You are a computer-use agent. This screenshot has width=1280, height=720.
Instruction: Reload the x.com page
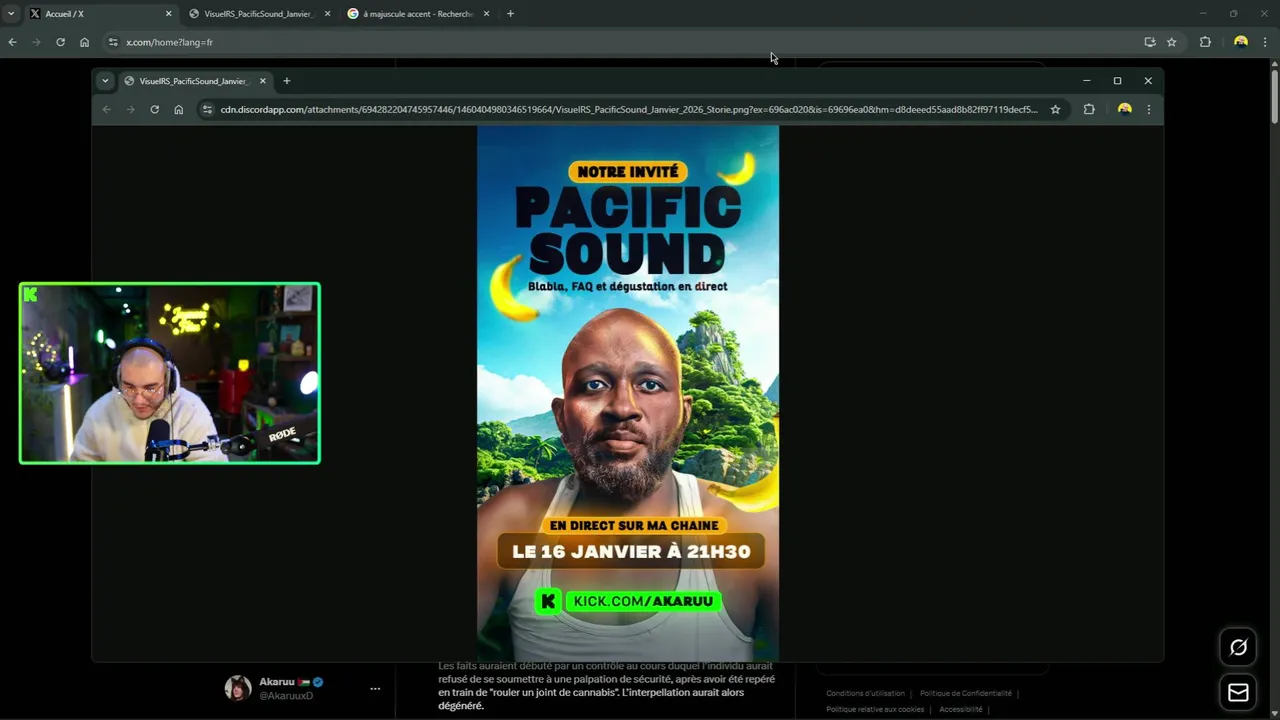tap(60, 42)
